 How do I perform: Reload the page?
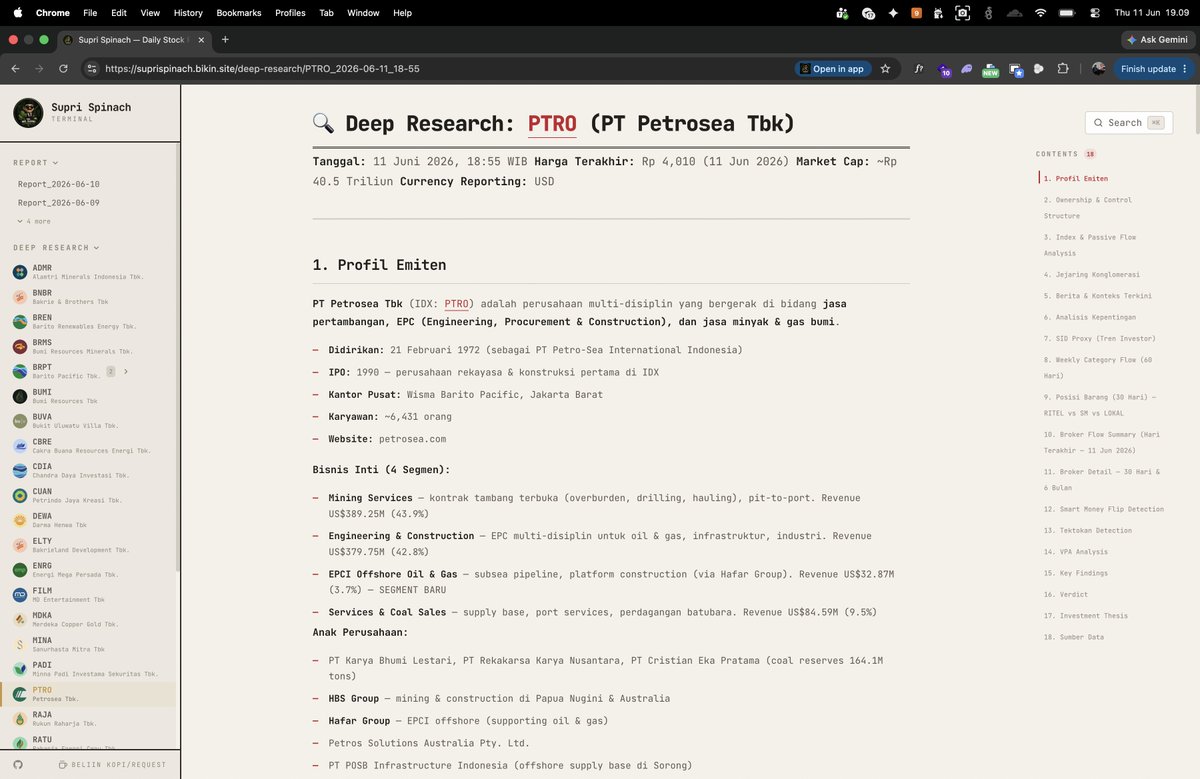63,69
